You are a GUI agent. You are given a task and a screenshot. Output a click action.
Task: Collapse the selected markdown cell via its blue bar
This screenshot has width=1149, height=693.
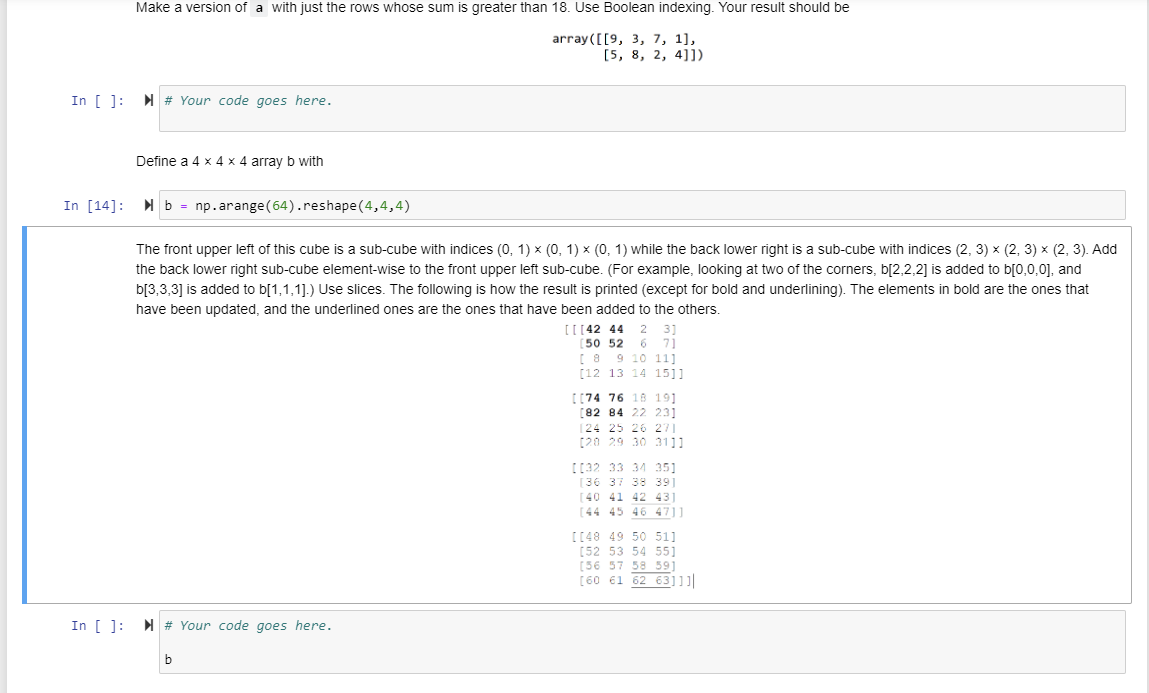click(x=23, y=410)
